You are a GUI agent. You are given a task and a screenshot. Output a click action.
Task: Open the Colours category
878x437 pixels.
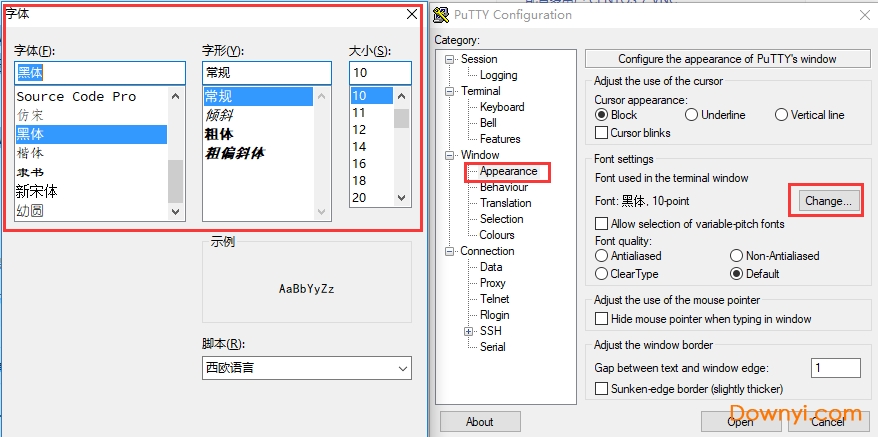[x=497, y=235]
